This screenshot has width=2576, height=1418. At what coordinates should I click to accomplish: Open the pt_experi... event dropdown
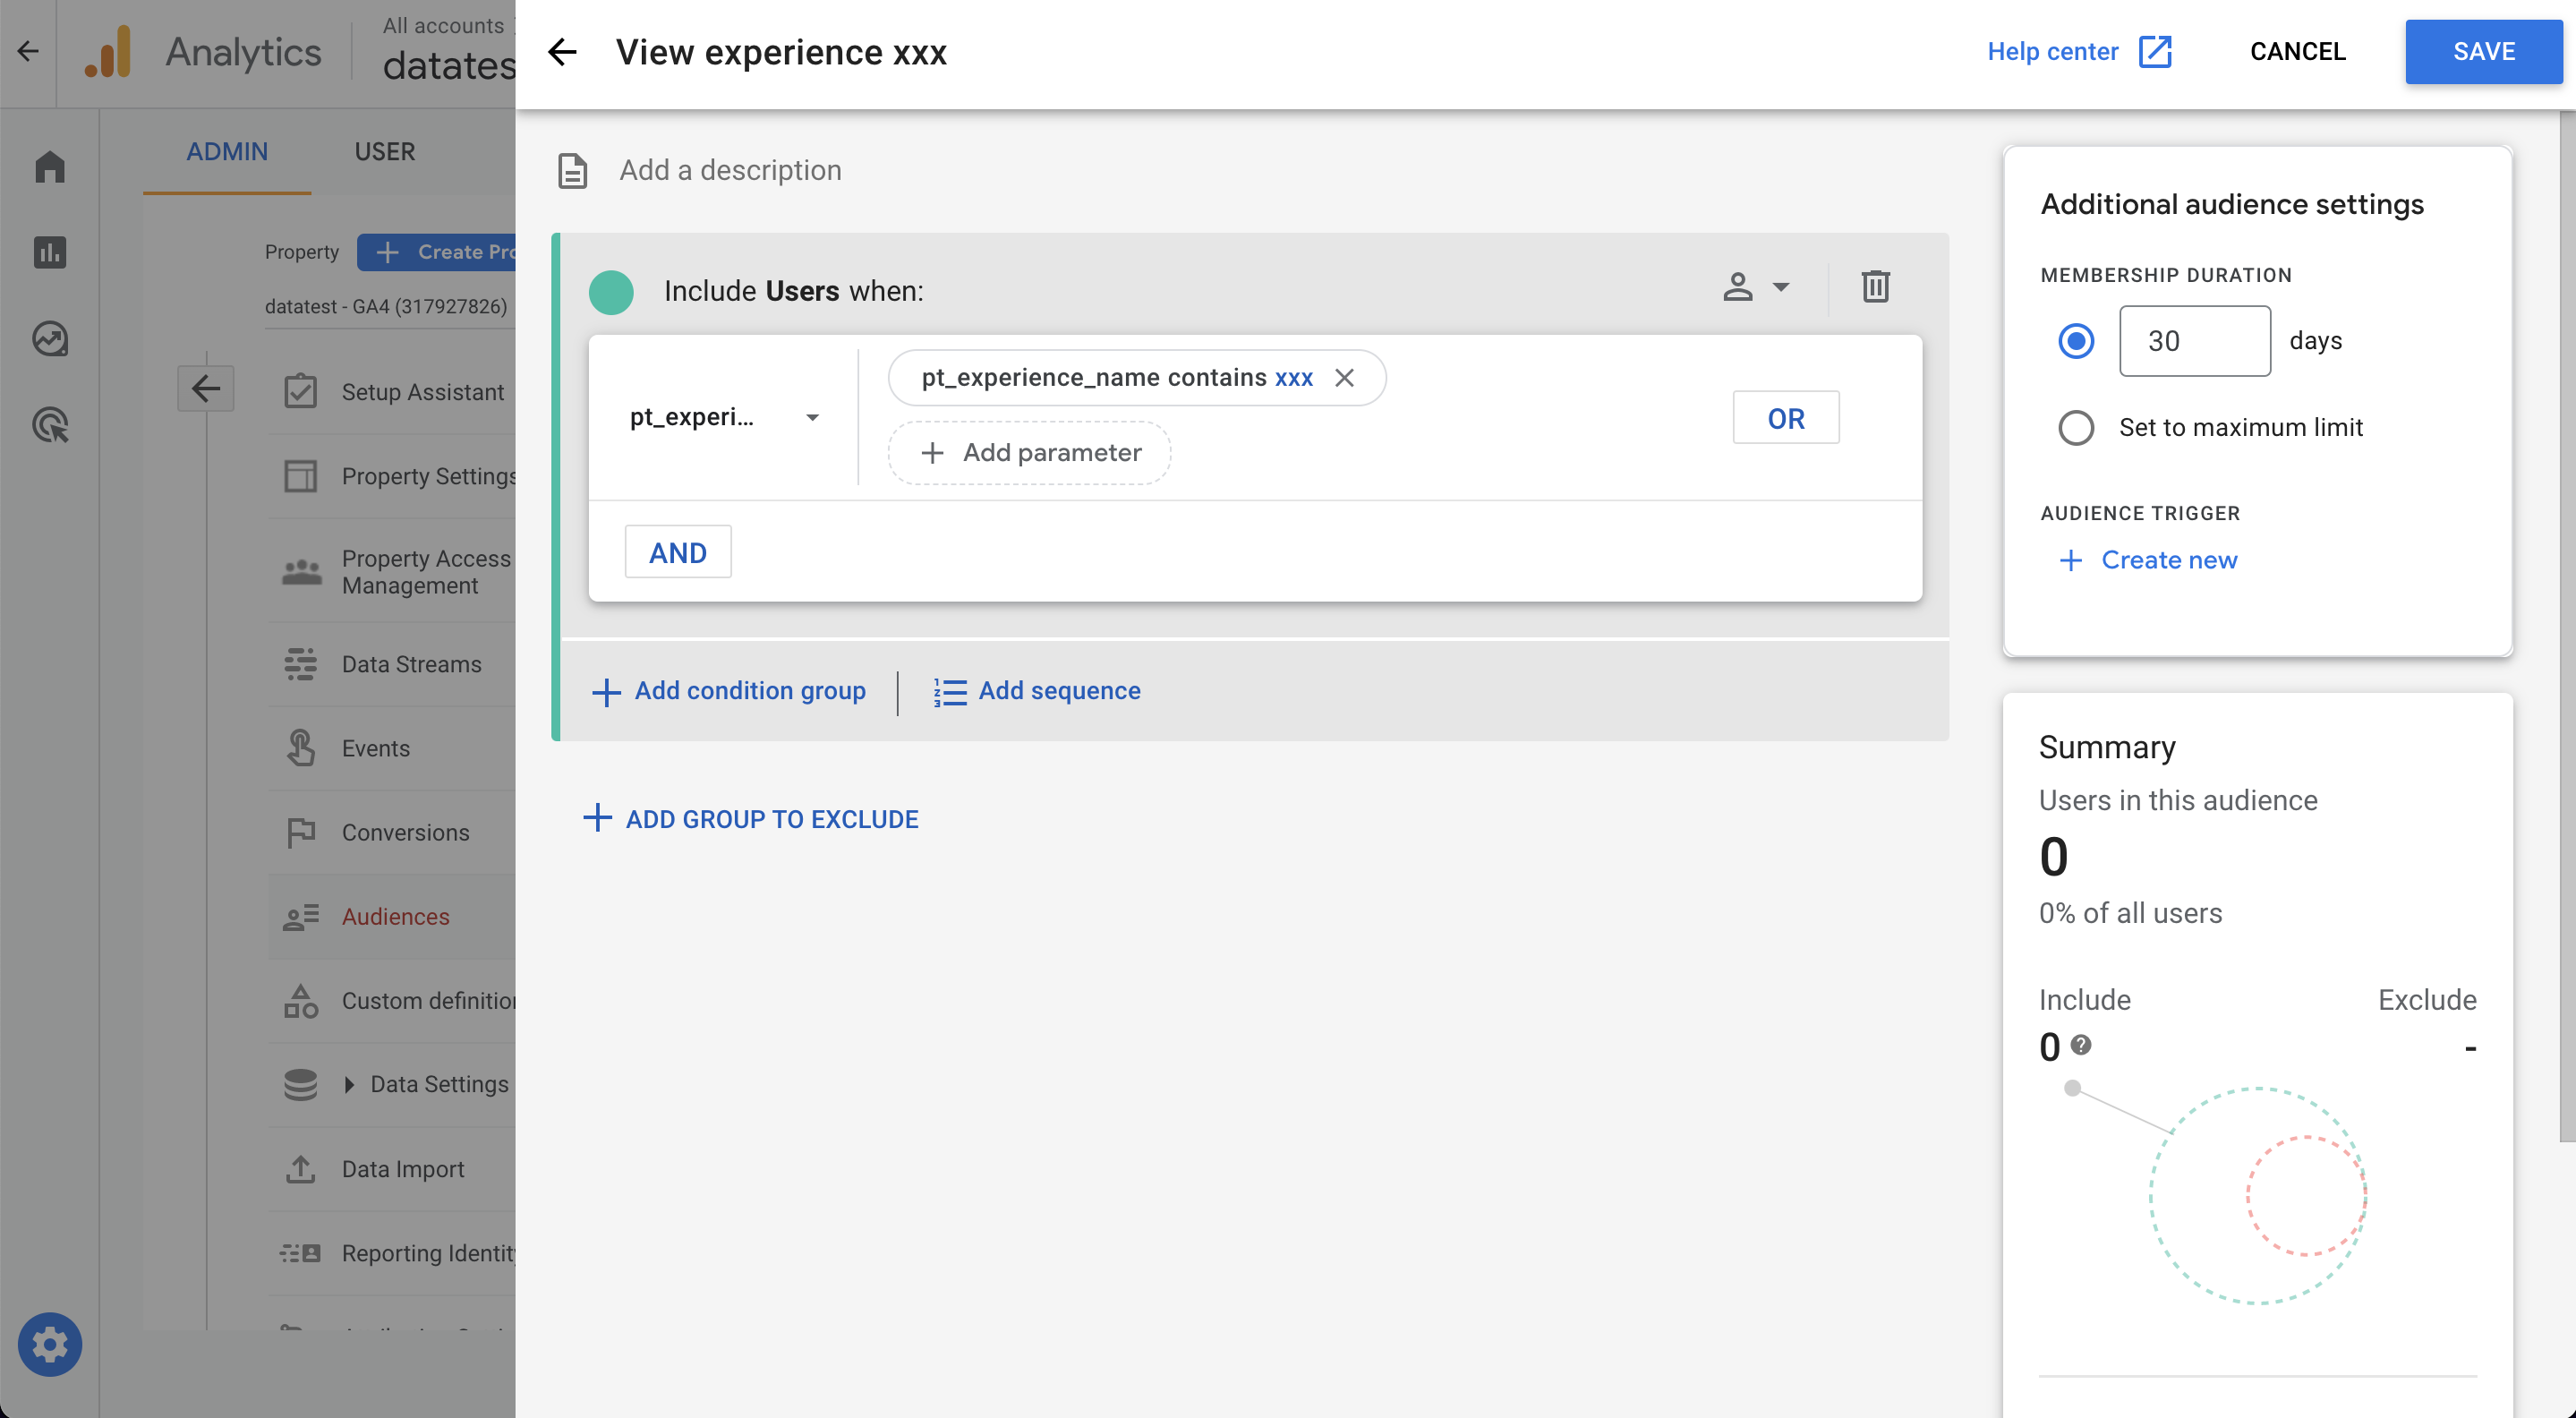[x=724, y=417]
